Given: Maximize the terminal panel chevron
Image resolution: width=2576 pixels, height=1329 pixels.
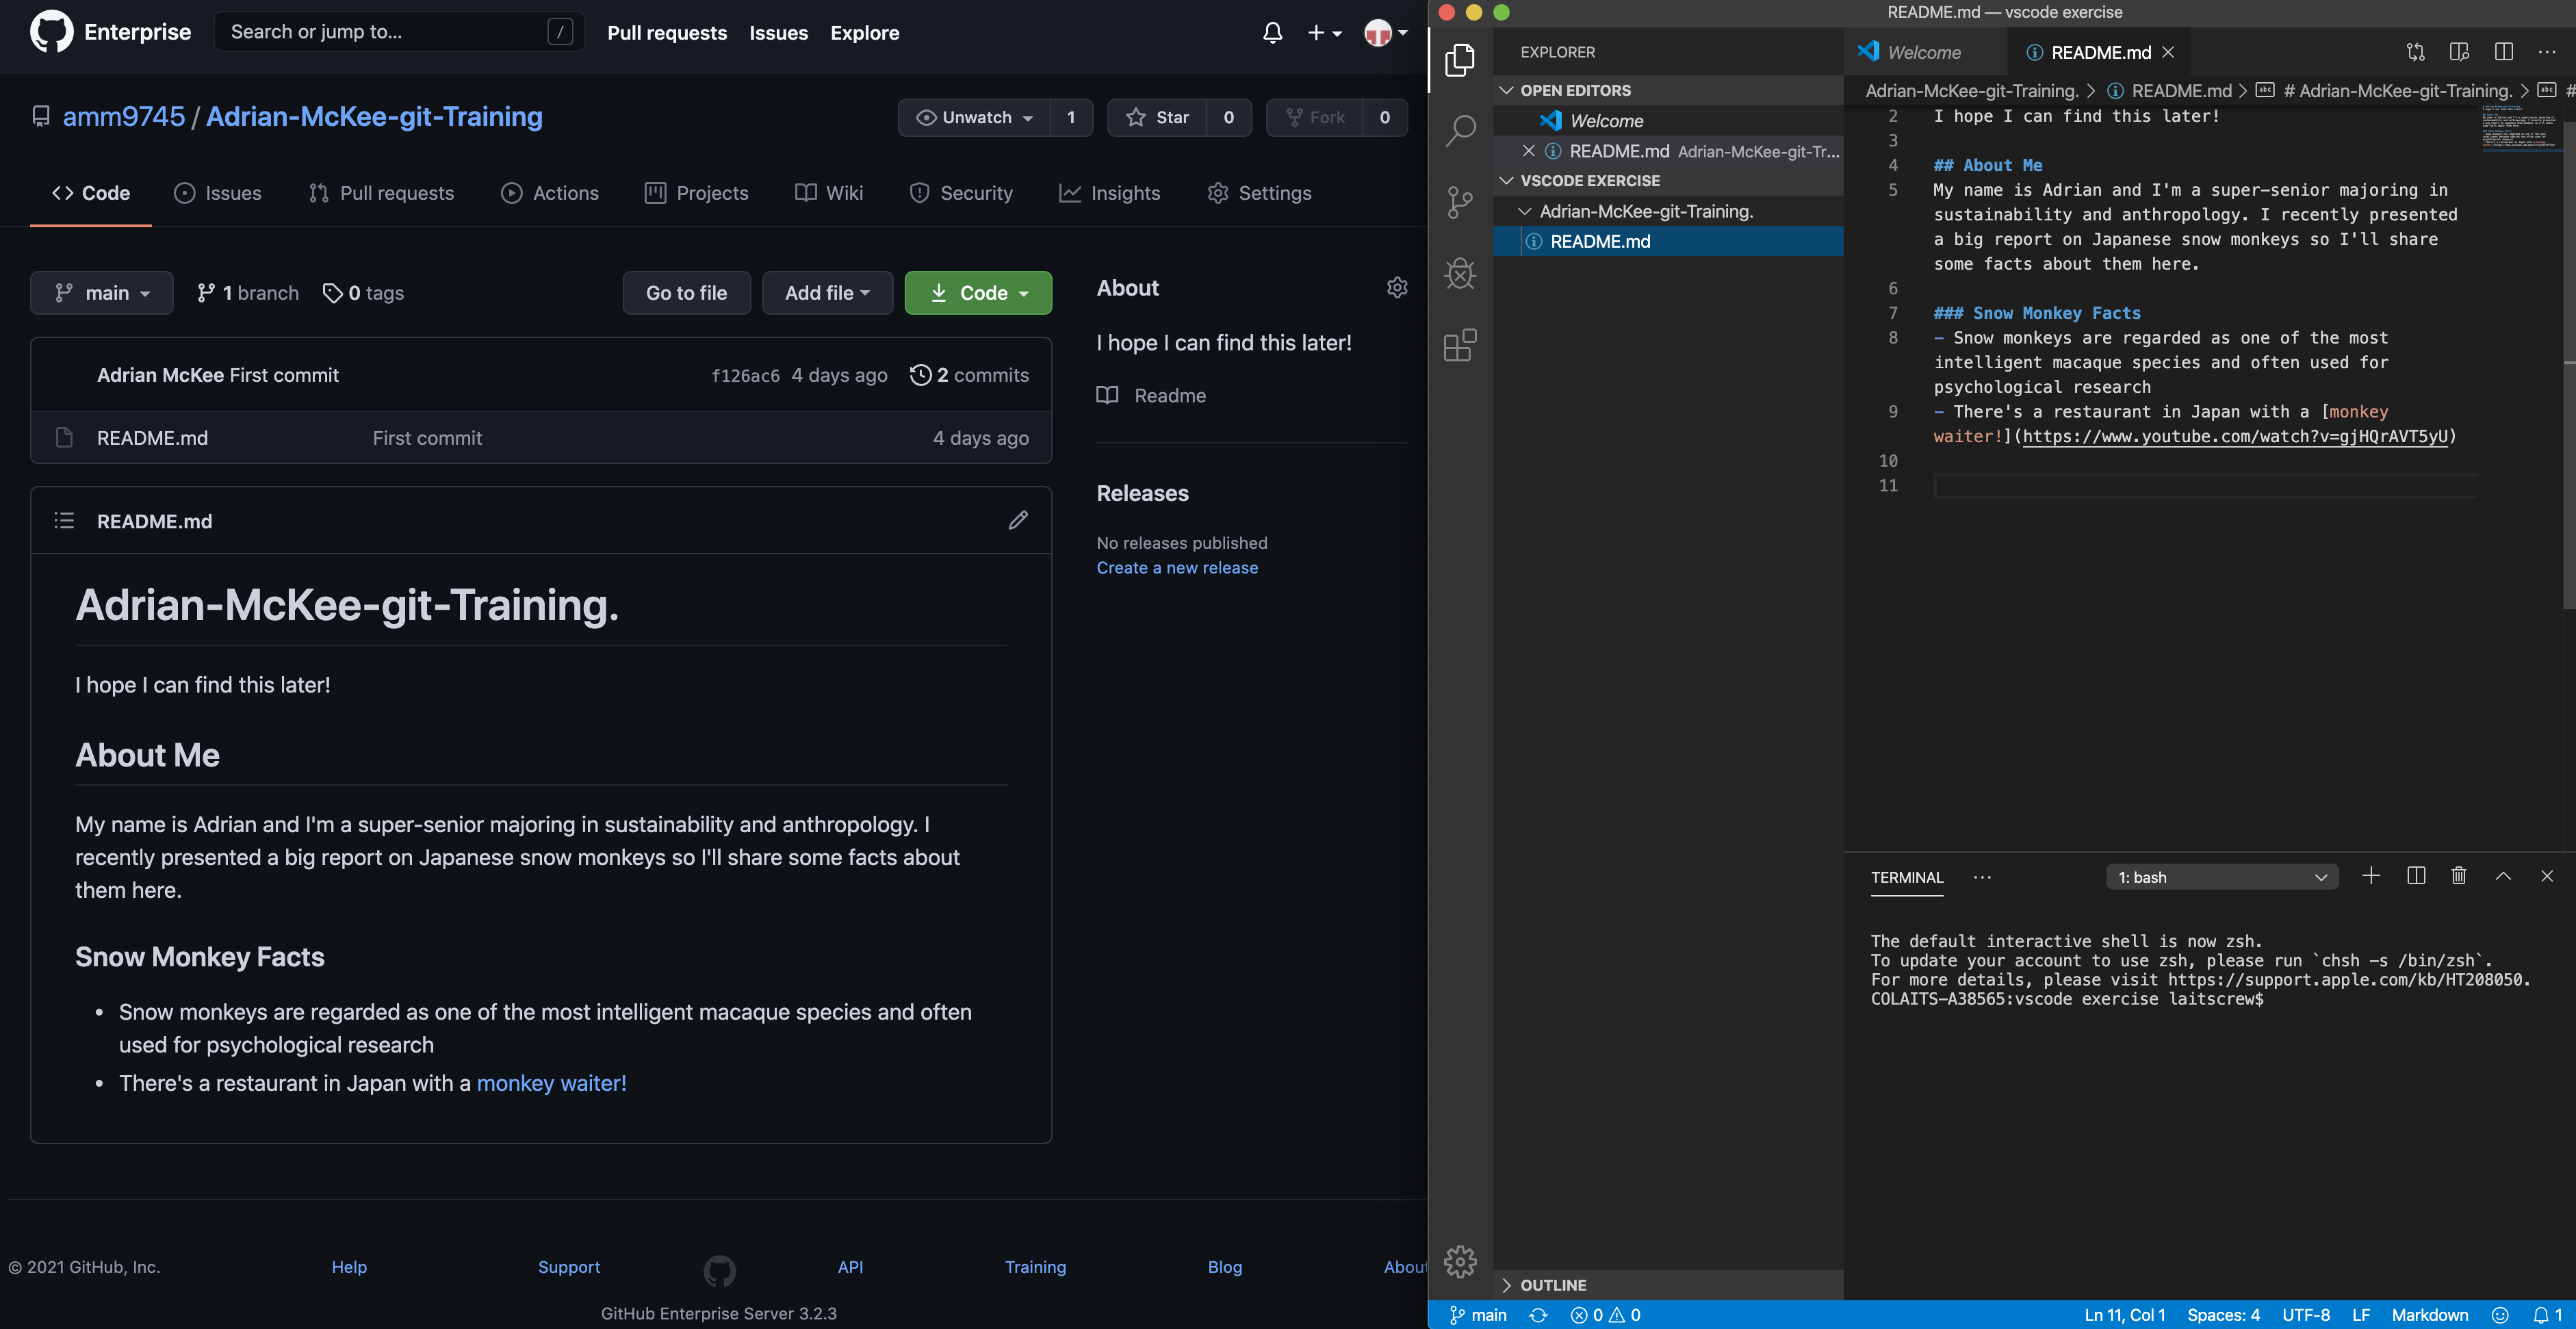Looking at the screenshot, I should [2503, 876].
